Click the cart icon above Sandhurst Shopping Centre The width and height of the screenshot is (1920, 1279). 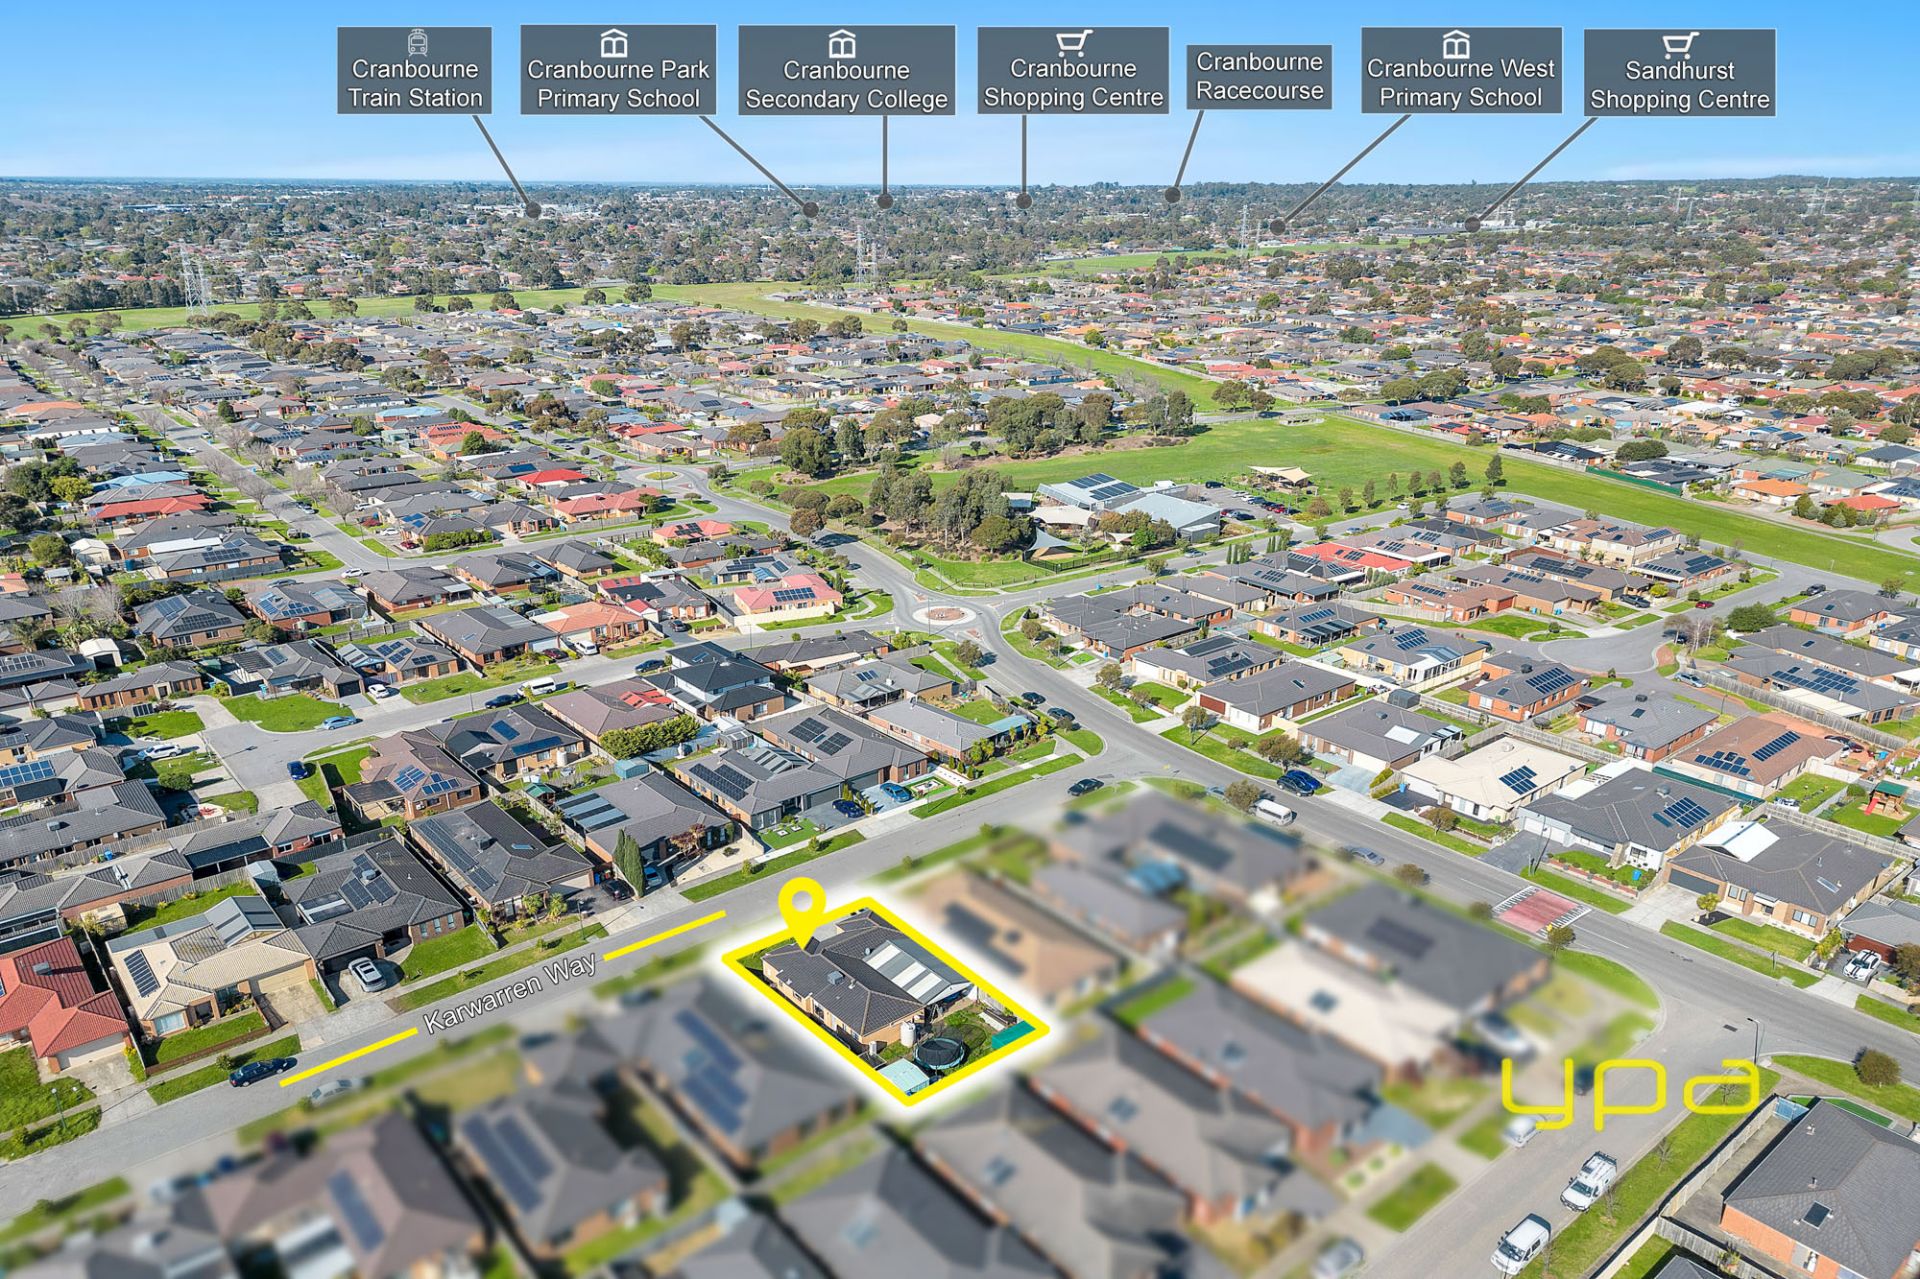coord(1679,45)
